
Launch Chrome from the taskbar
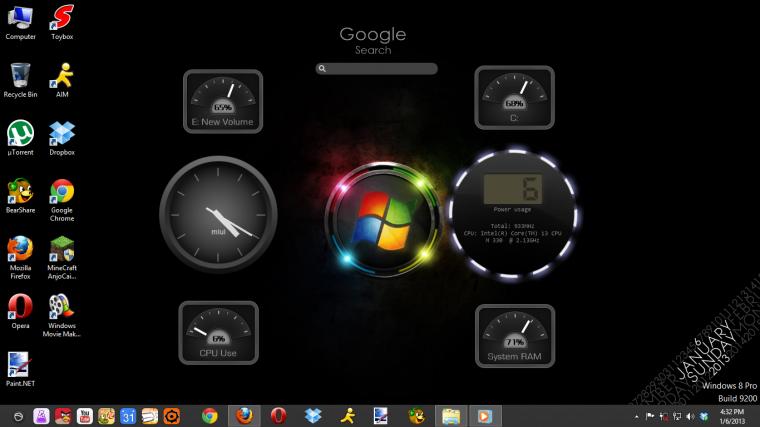point(209,416)
